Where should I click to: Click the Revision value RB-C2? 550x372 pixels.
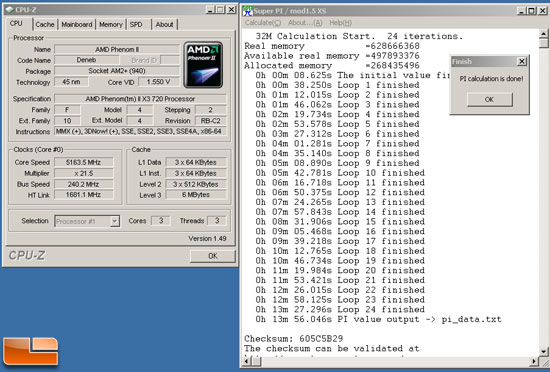(210, 121)
